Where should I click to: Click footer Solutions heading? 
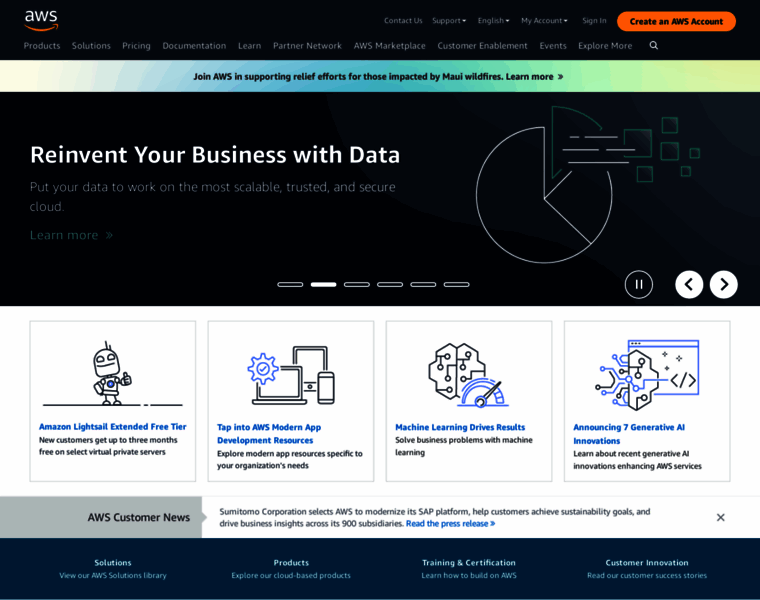pyautogui.click(x=113, y=563)
